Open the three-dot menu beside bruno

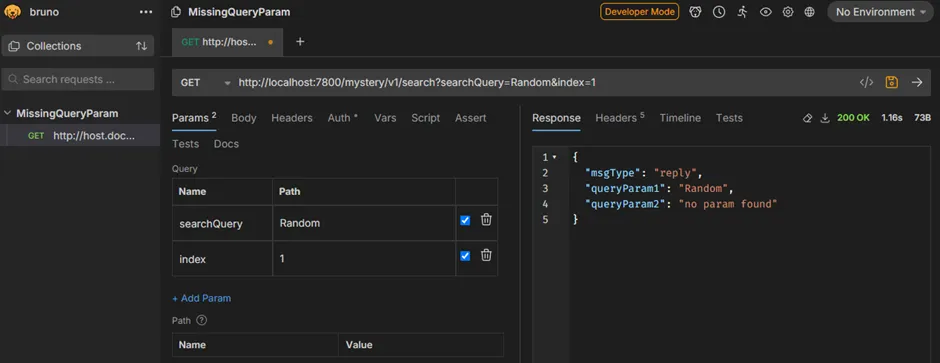coord(146,12)
